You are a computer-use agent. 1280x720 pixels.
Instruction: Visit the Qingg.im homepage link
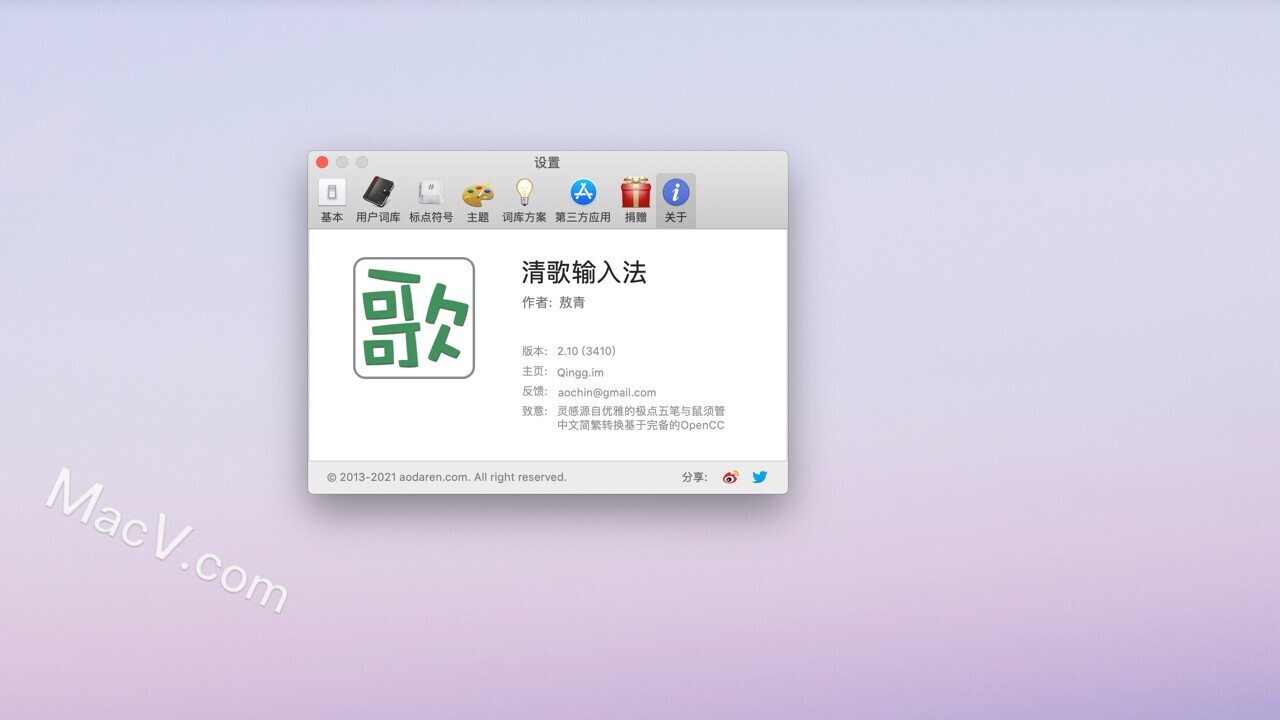(x=582, y=371)
